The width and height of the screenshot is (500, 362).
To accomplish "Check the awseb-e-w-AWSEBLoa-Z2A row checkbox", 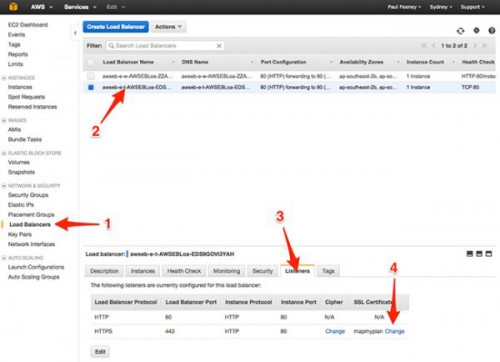I will tap(91, 76).
